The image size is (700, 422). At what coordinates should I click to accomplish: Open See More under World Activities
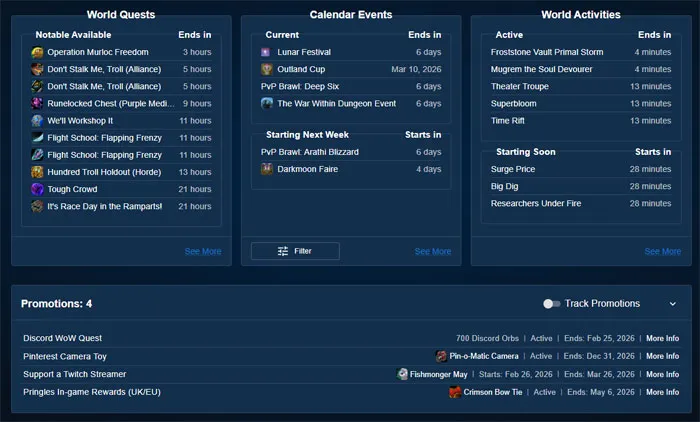click(662, 251)
